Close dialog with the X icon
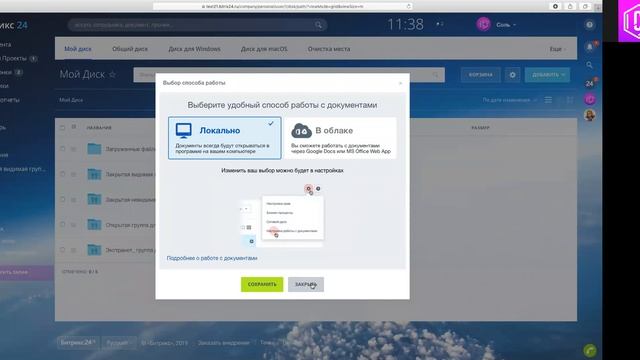640x360 pixels. tap(400, 83)
